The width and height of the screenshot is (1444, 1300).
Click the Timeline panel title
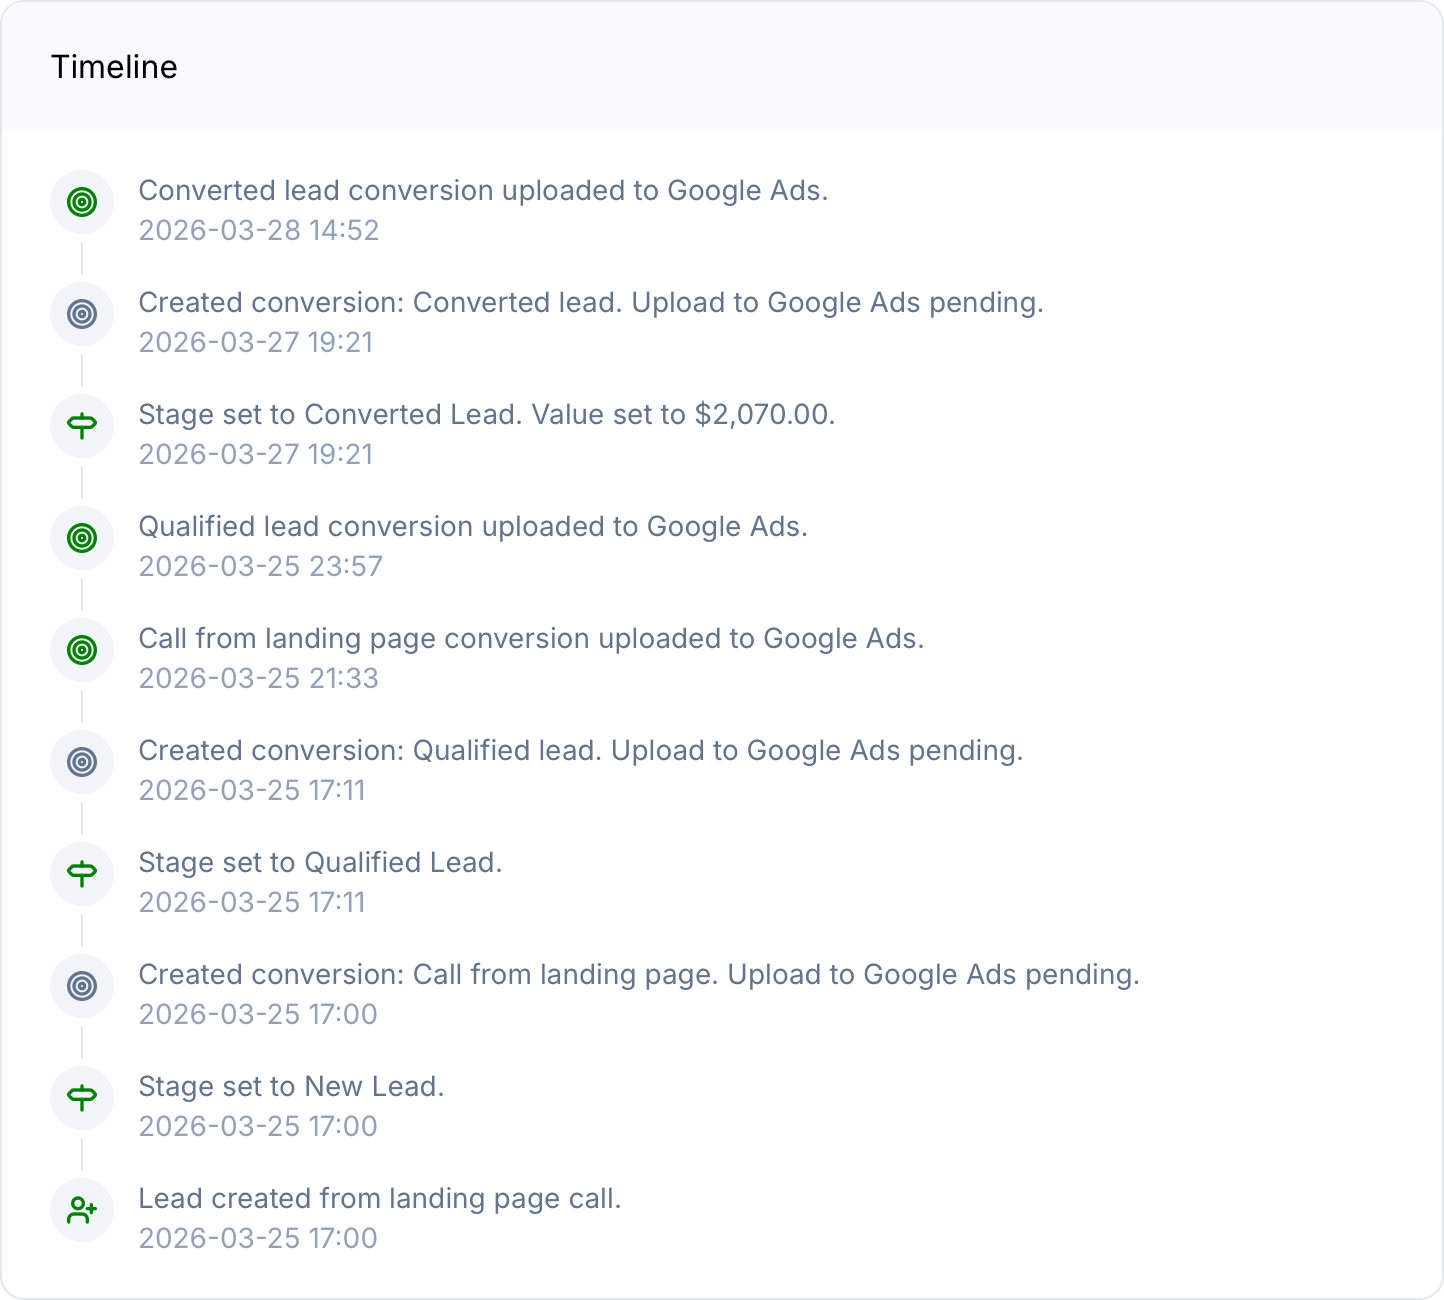(114, 67)
